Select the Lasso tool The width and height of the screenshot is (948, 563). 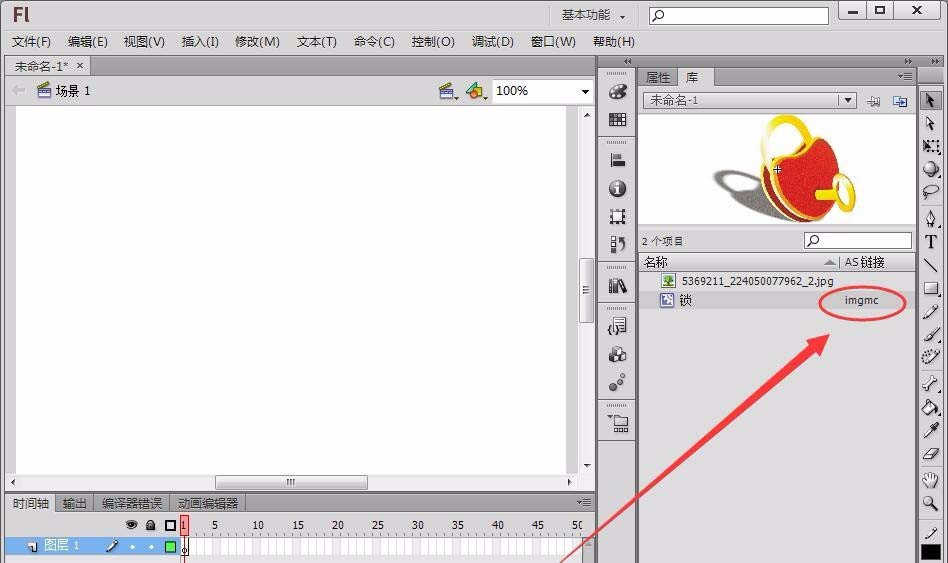coord(930,192)
